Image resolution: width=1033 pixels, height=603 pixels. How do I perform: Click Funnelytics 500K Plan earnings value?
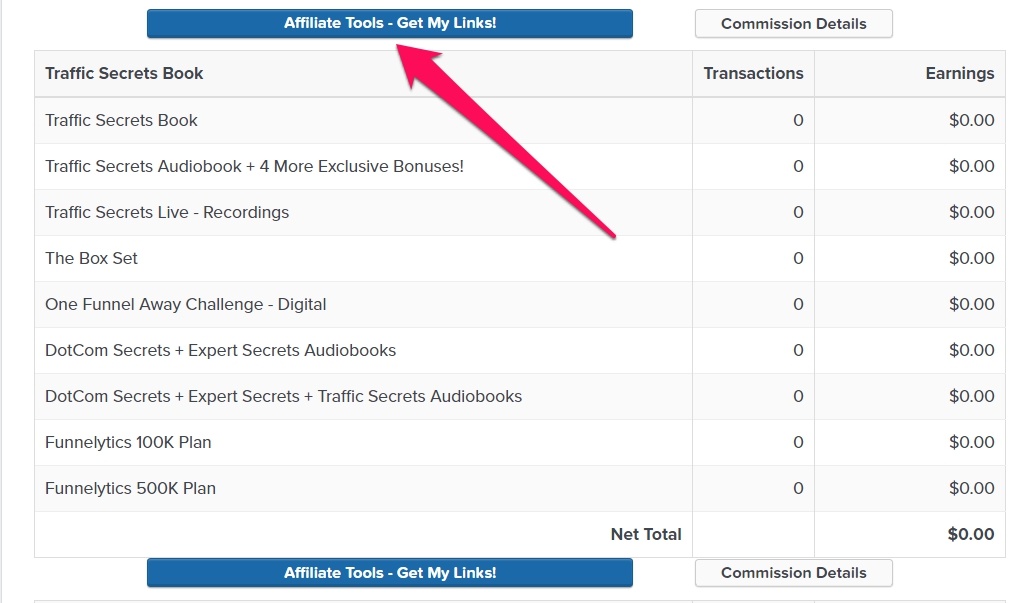(971, 488)
